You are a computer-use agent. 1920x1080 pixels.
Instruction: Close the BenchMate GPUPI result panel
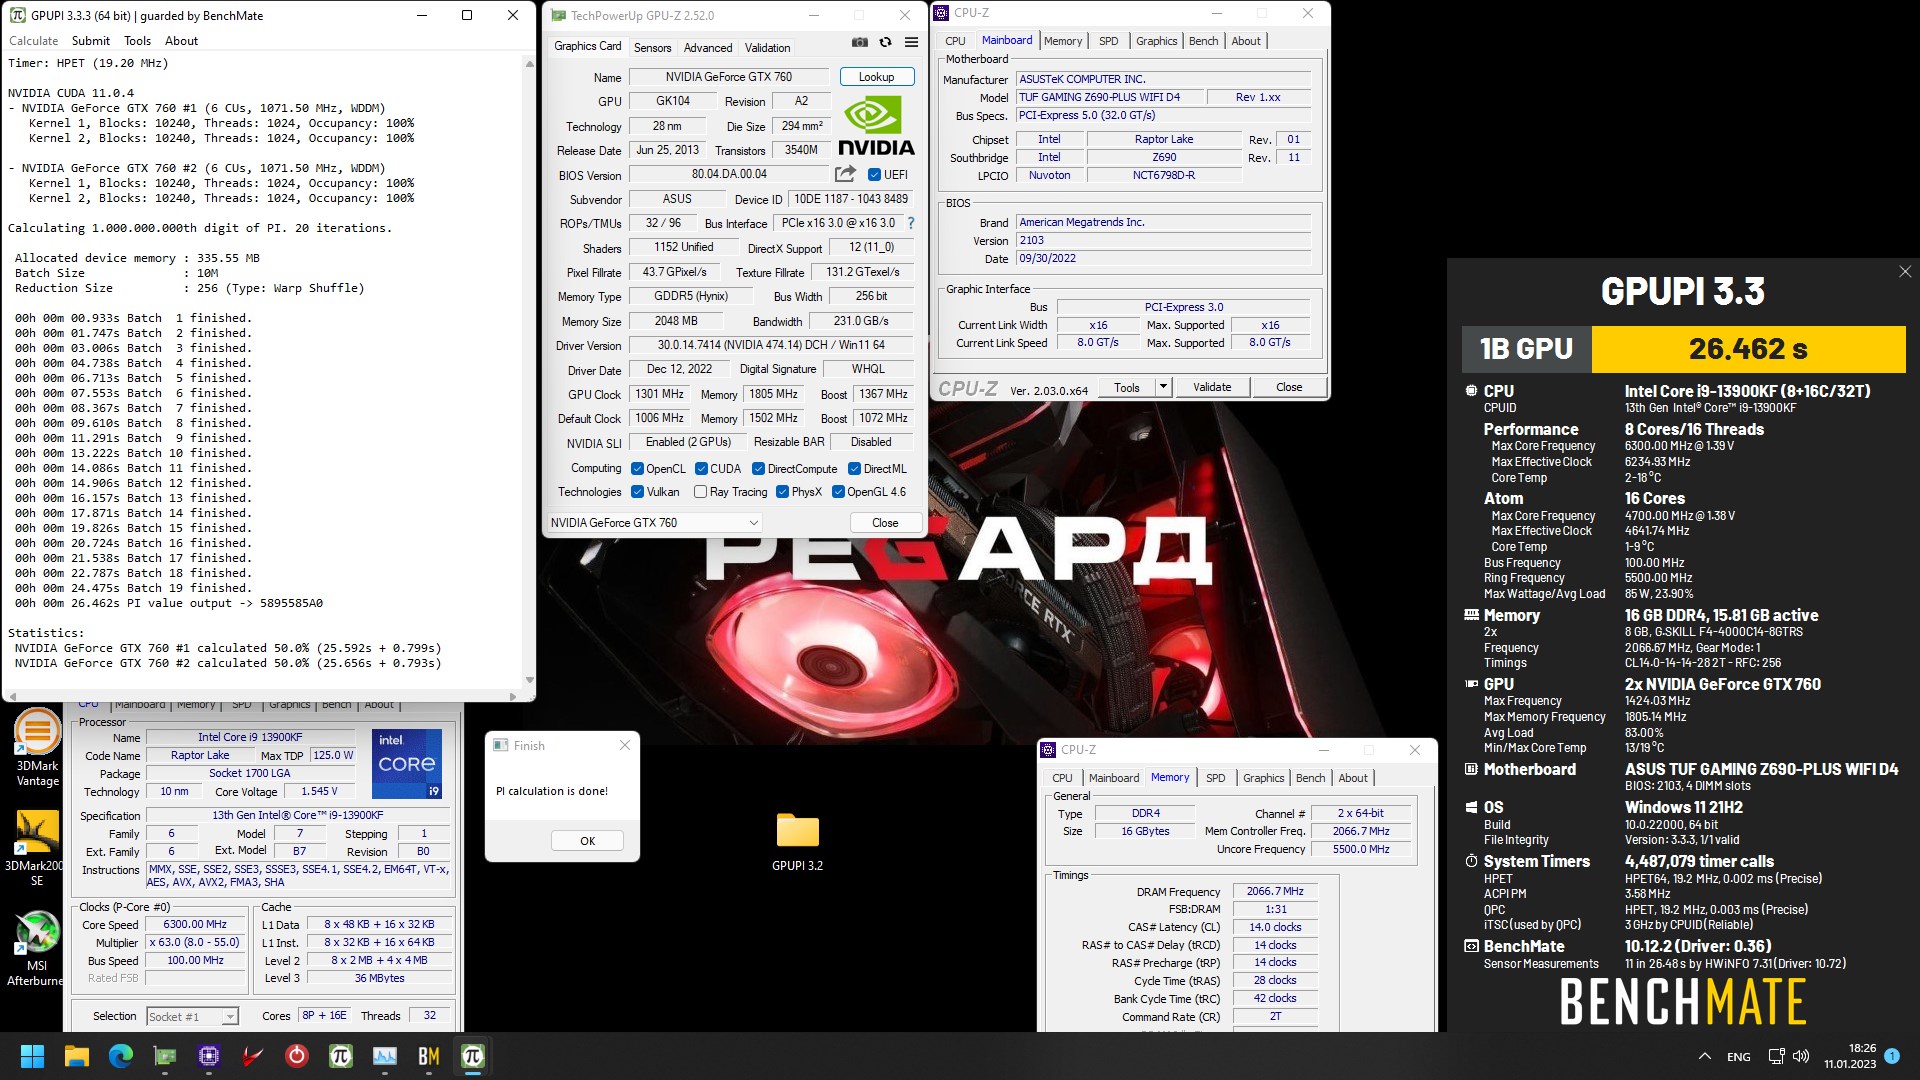coord(1905,272)
